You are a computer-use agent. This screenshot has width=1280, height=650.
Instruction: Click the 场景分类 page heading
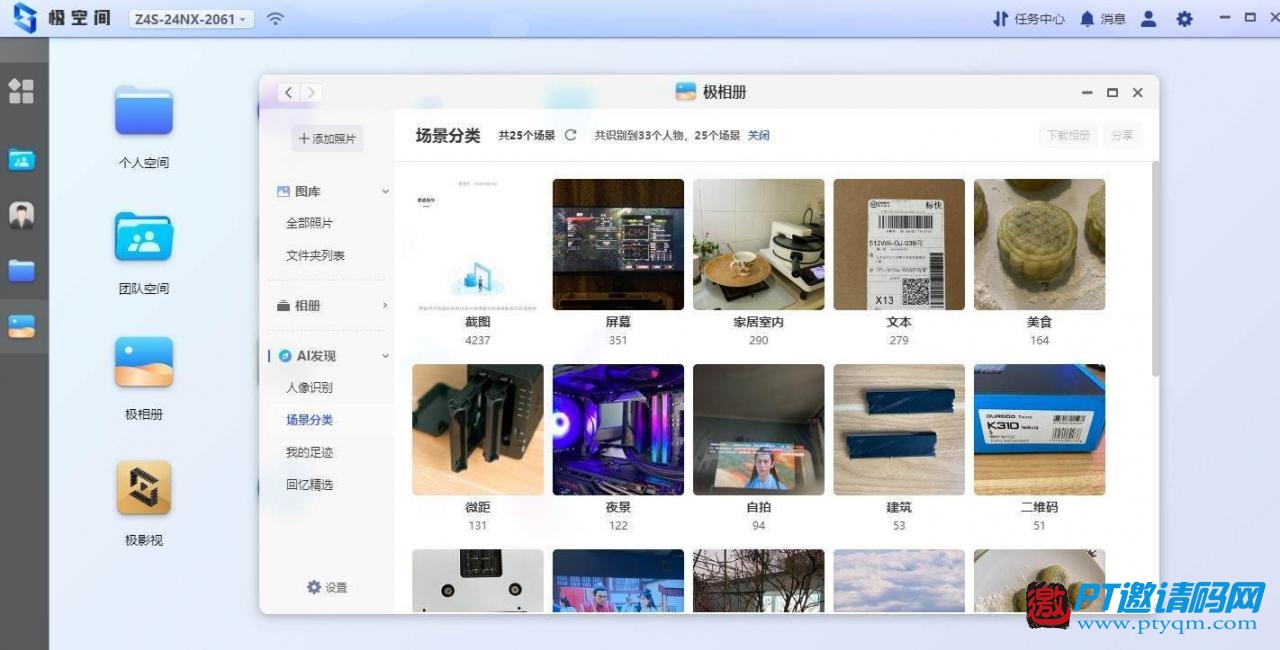pos(448,135)
